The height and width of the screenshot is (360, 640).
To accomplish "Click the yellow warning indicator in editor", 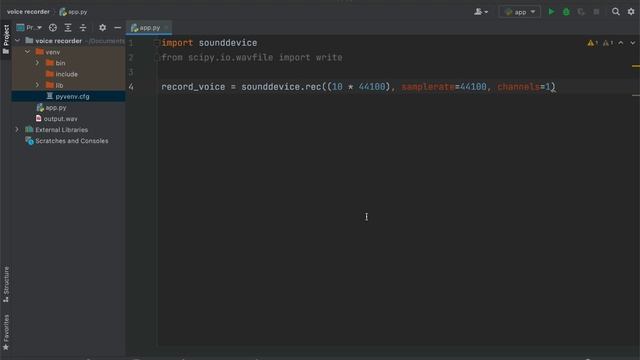I will [592, 43].
